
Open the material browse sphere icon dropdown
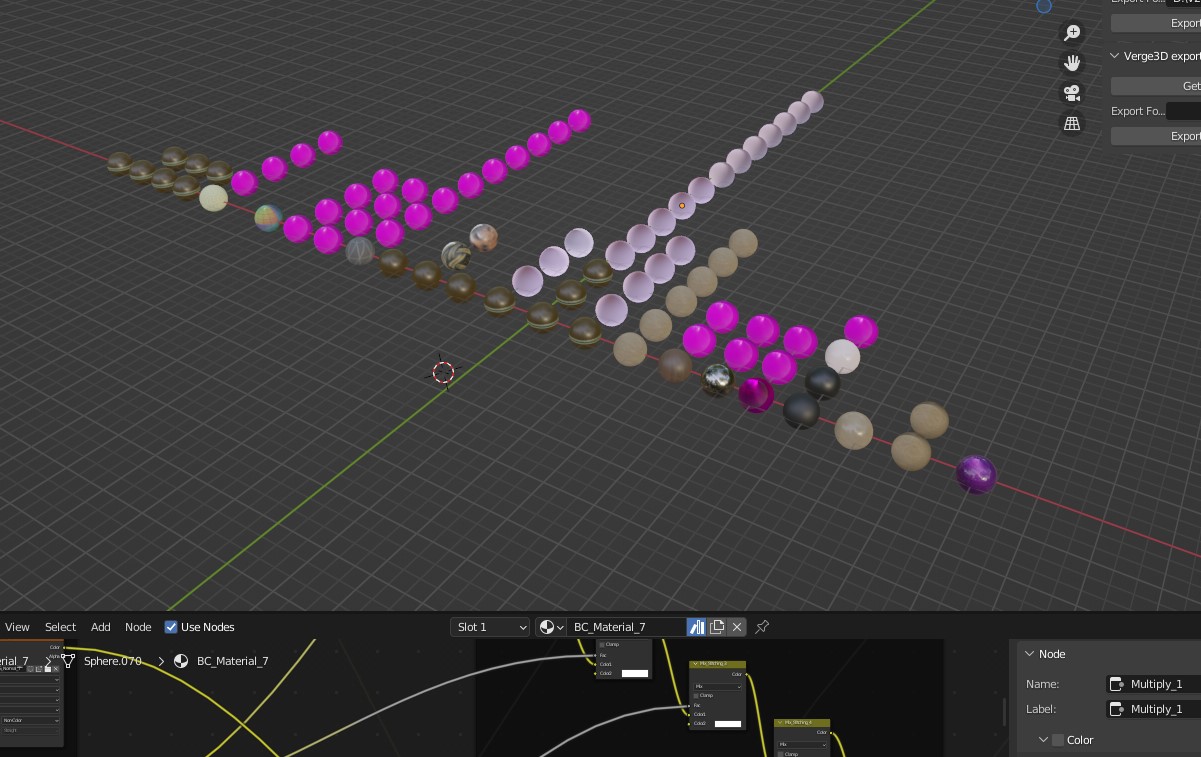[x=551, y=627]
